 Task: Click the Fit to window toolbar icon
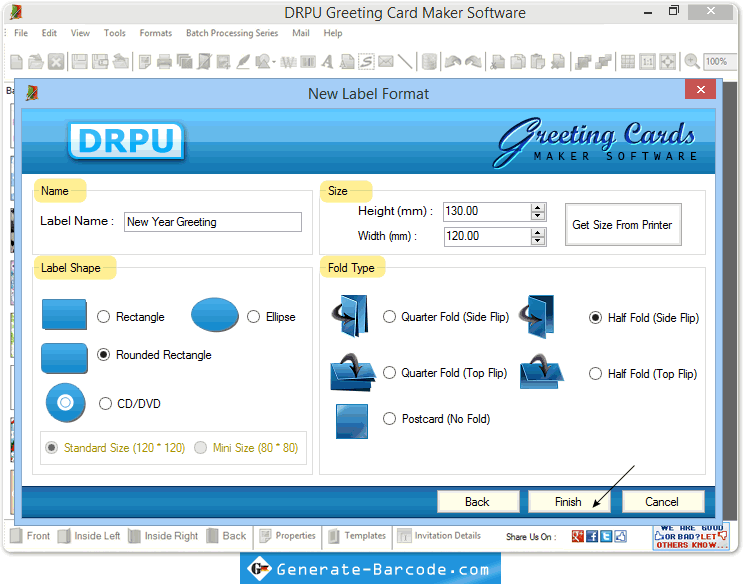(668, 62)
